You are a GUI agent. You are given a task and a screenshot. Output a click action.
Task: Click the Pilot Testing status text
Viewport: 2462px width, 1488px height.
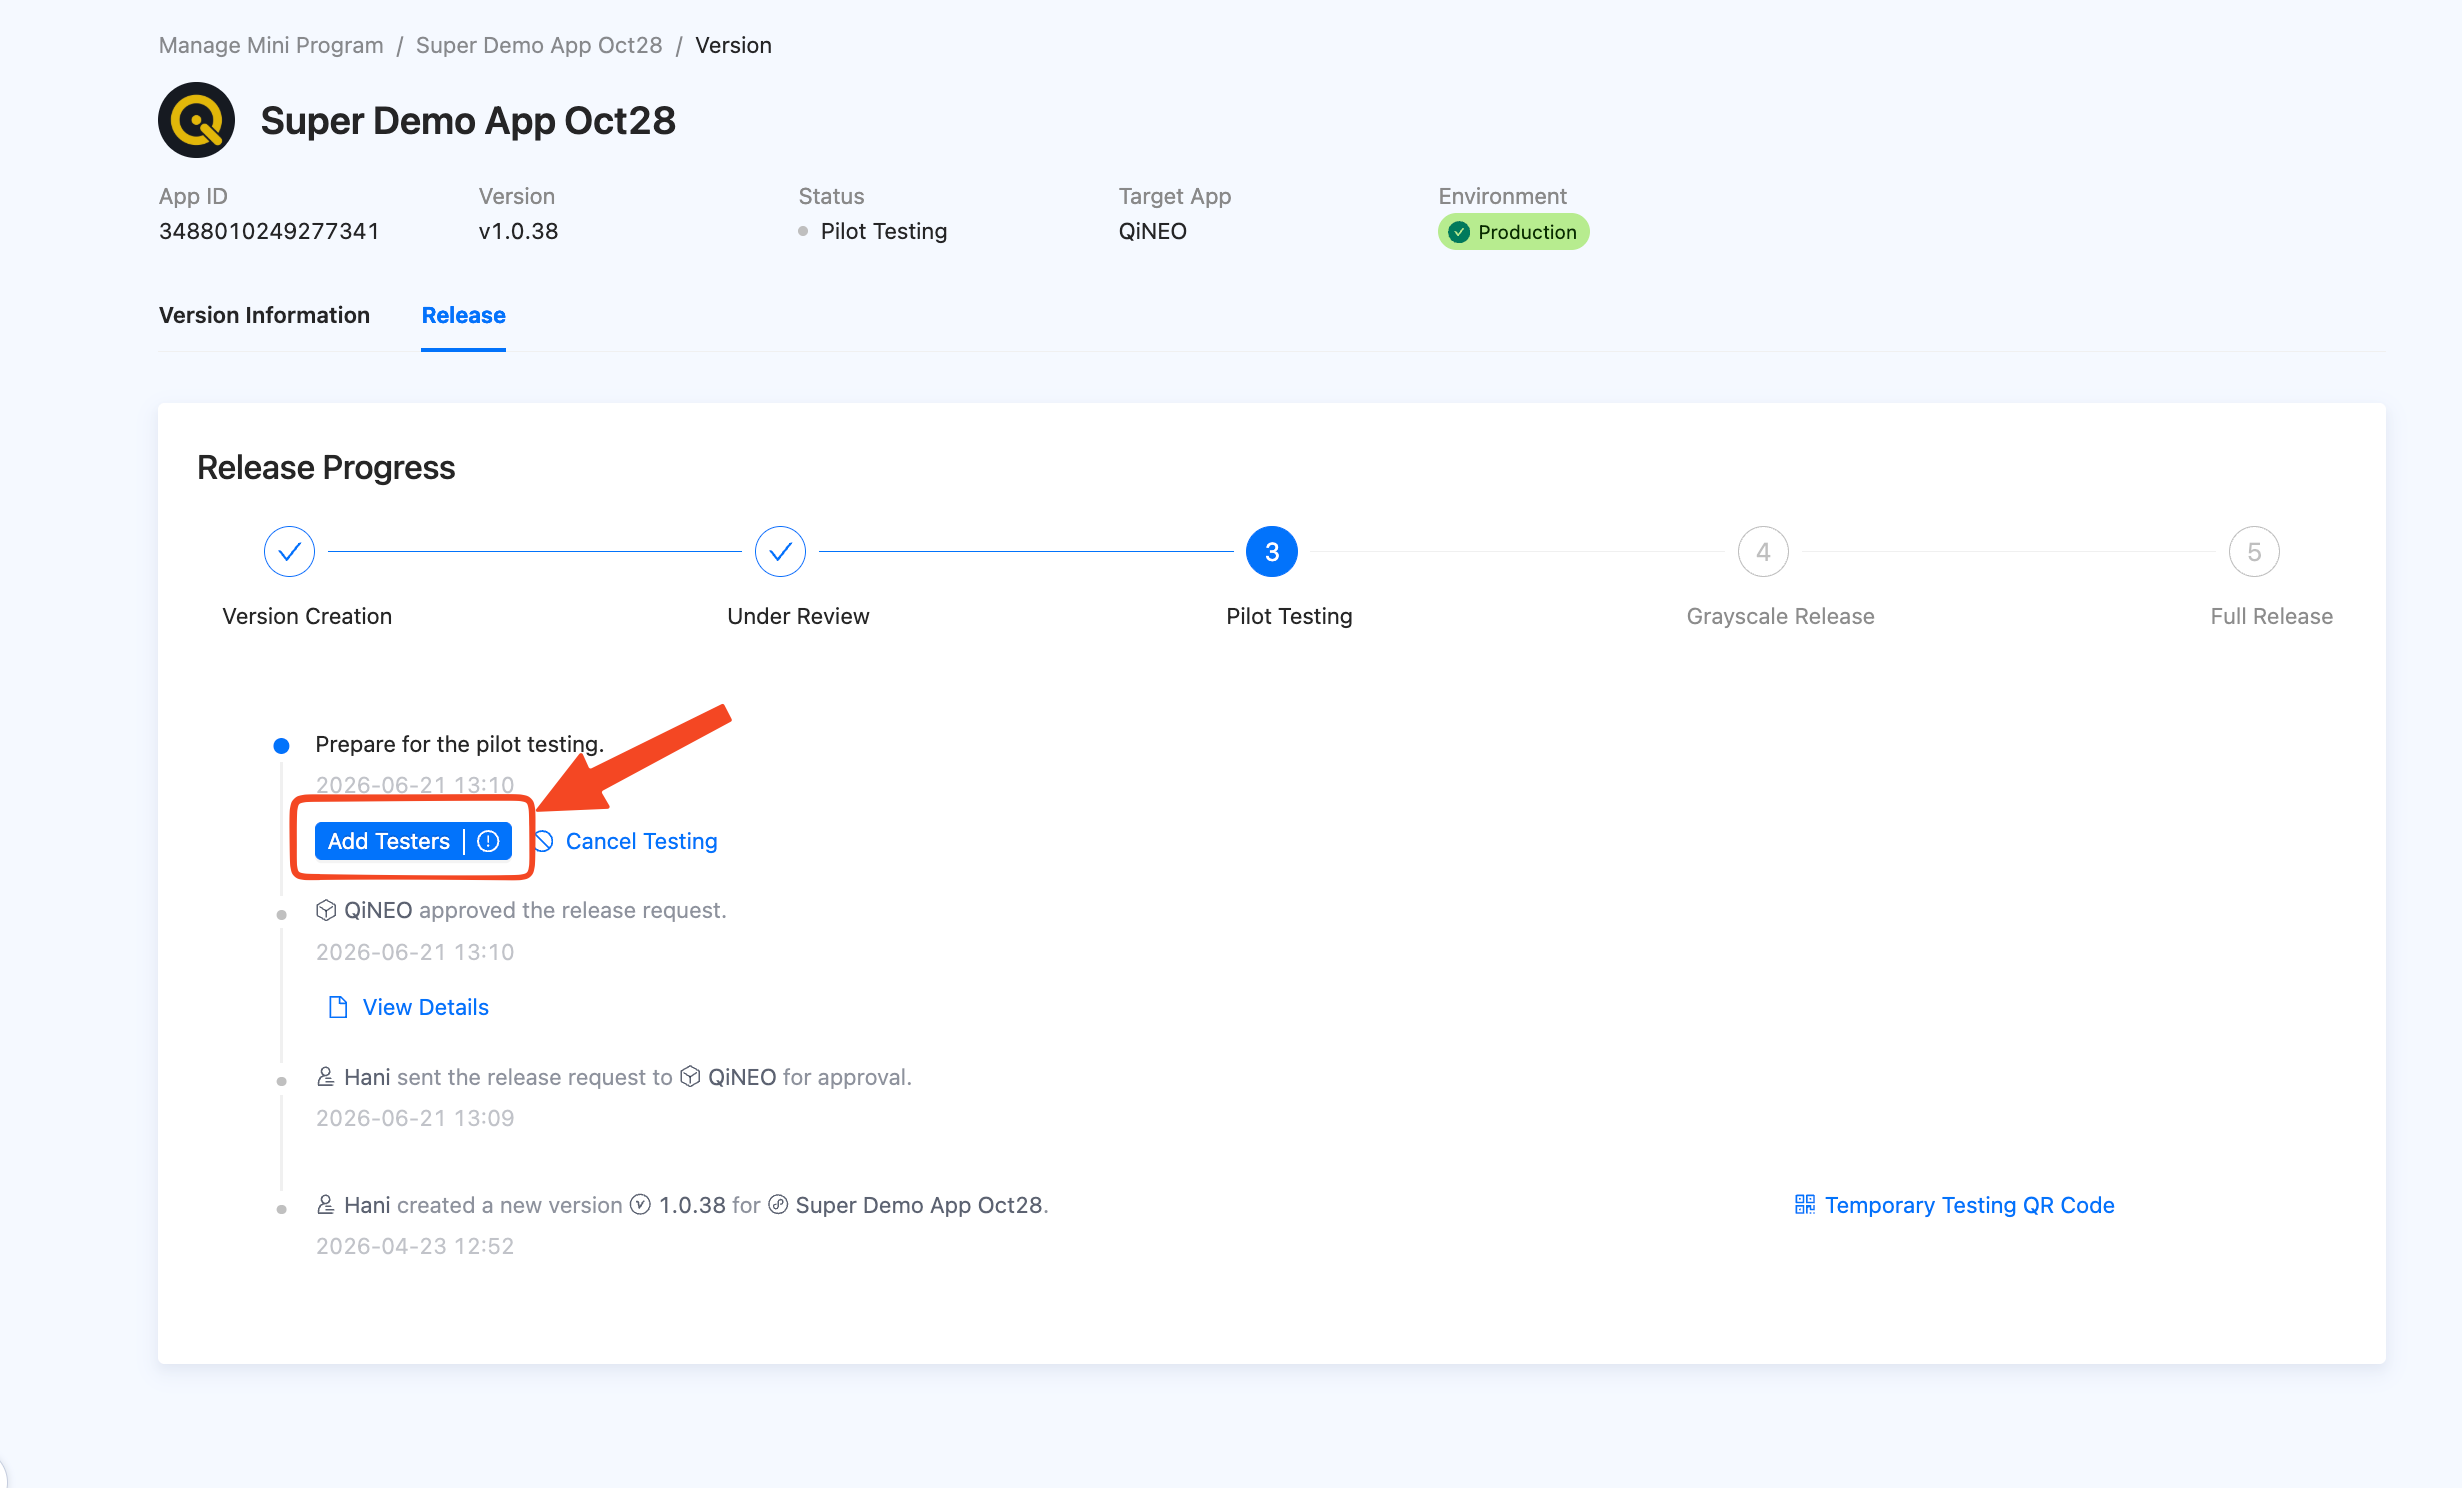(883, 231)
